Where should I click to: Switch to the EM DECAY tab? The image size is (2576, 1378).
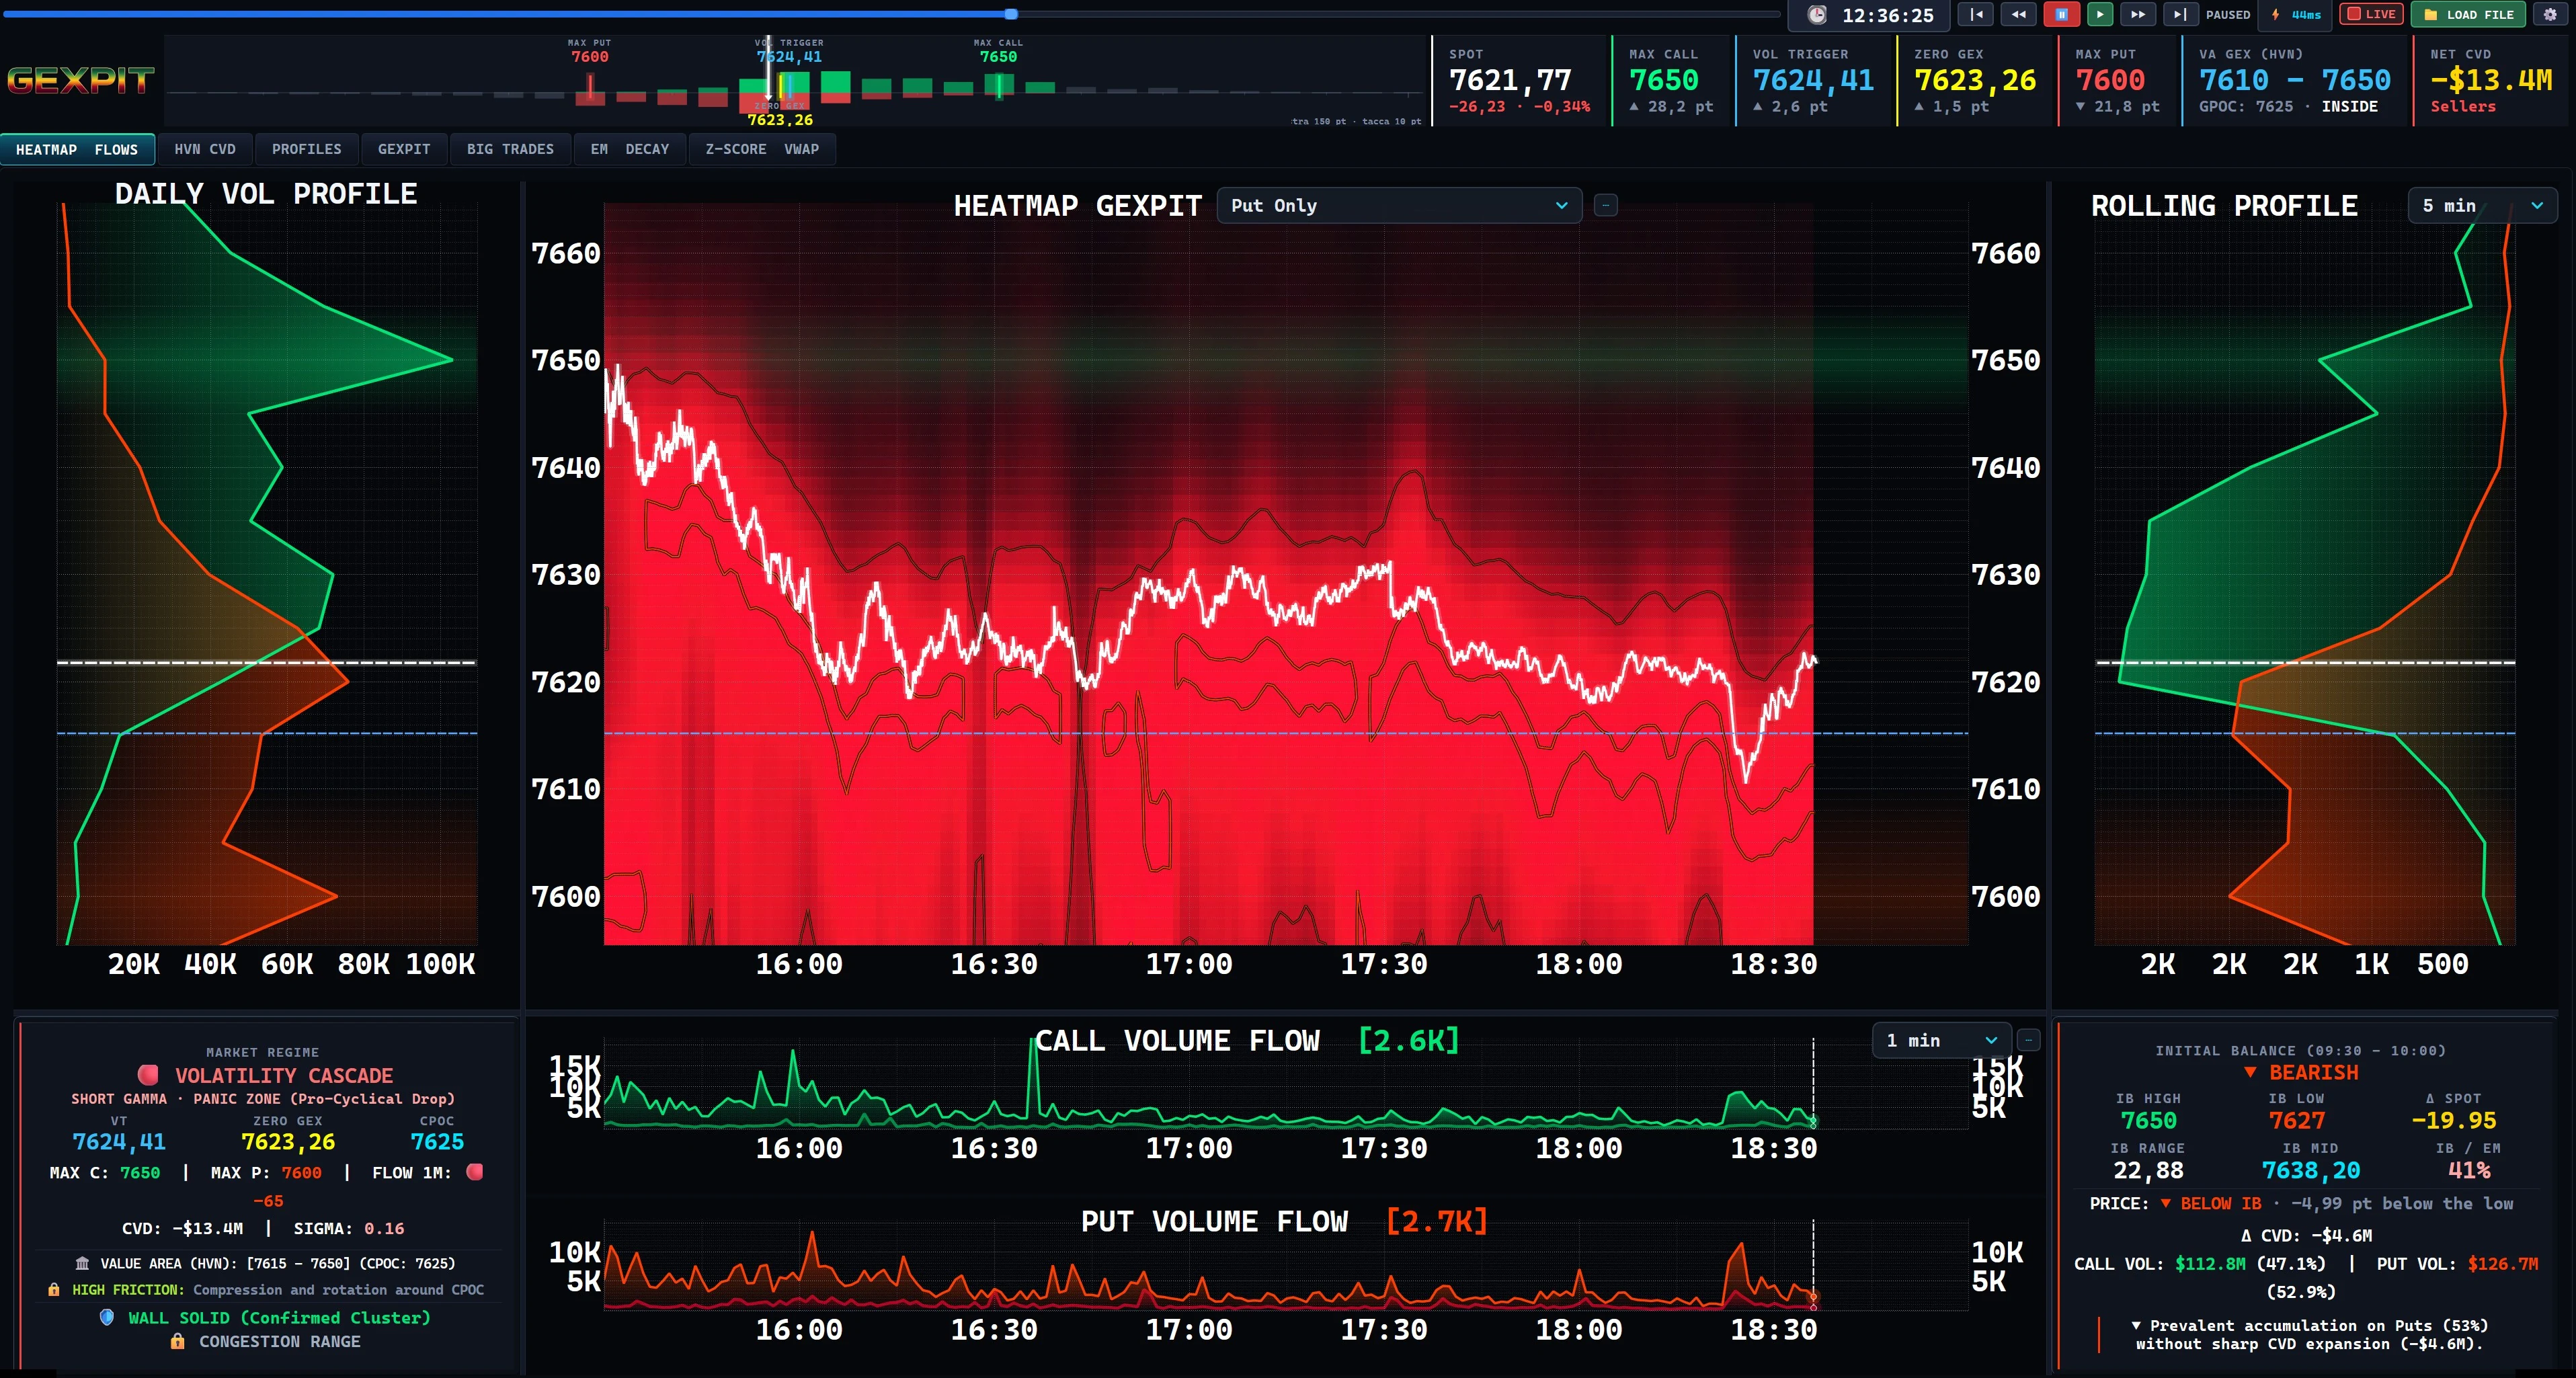tap(630, 149)
